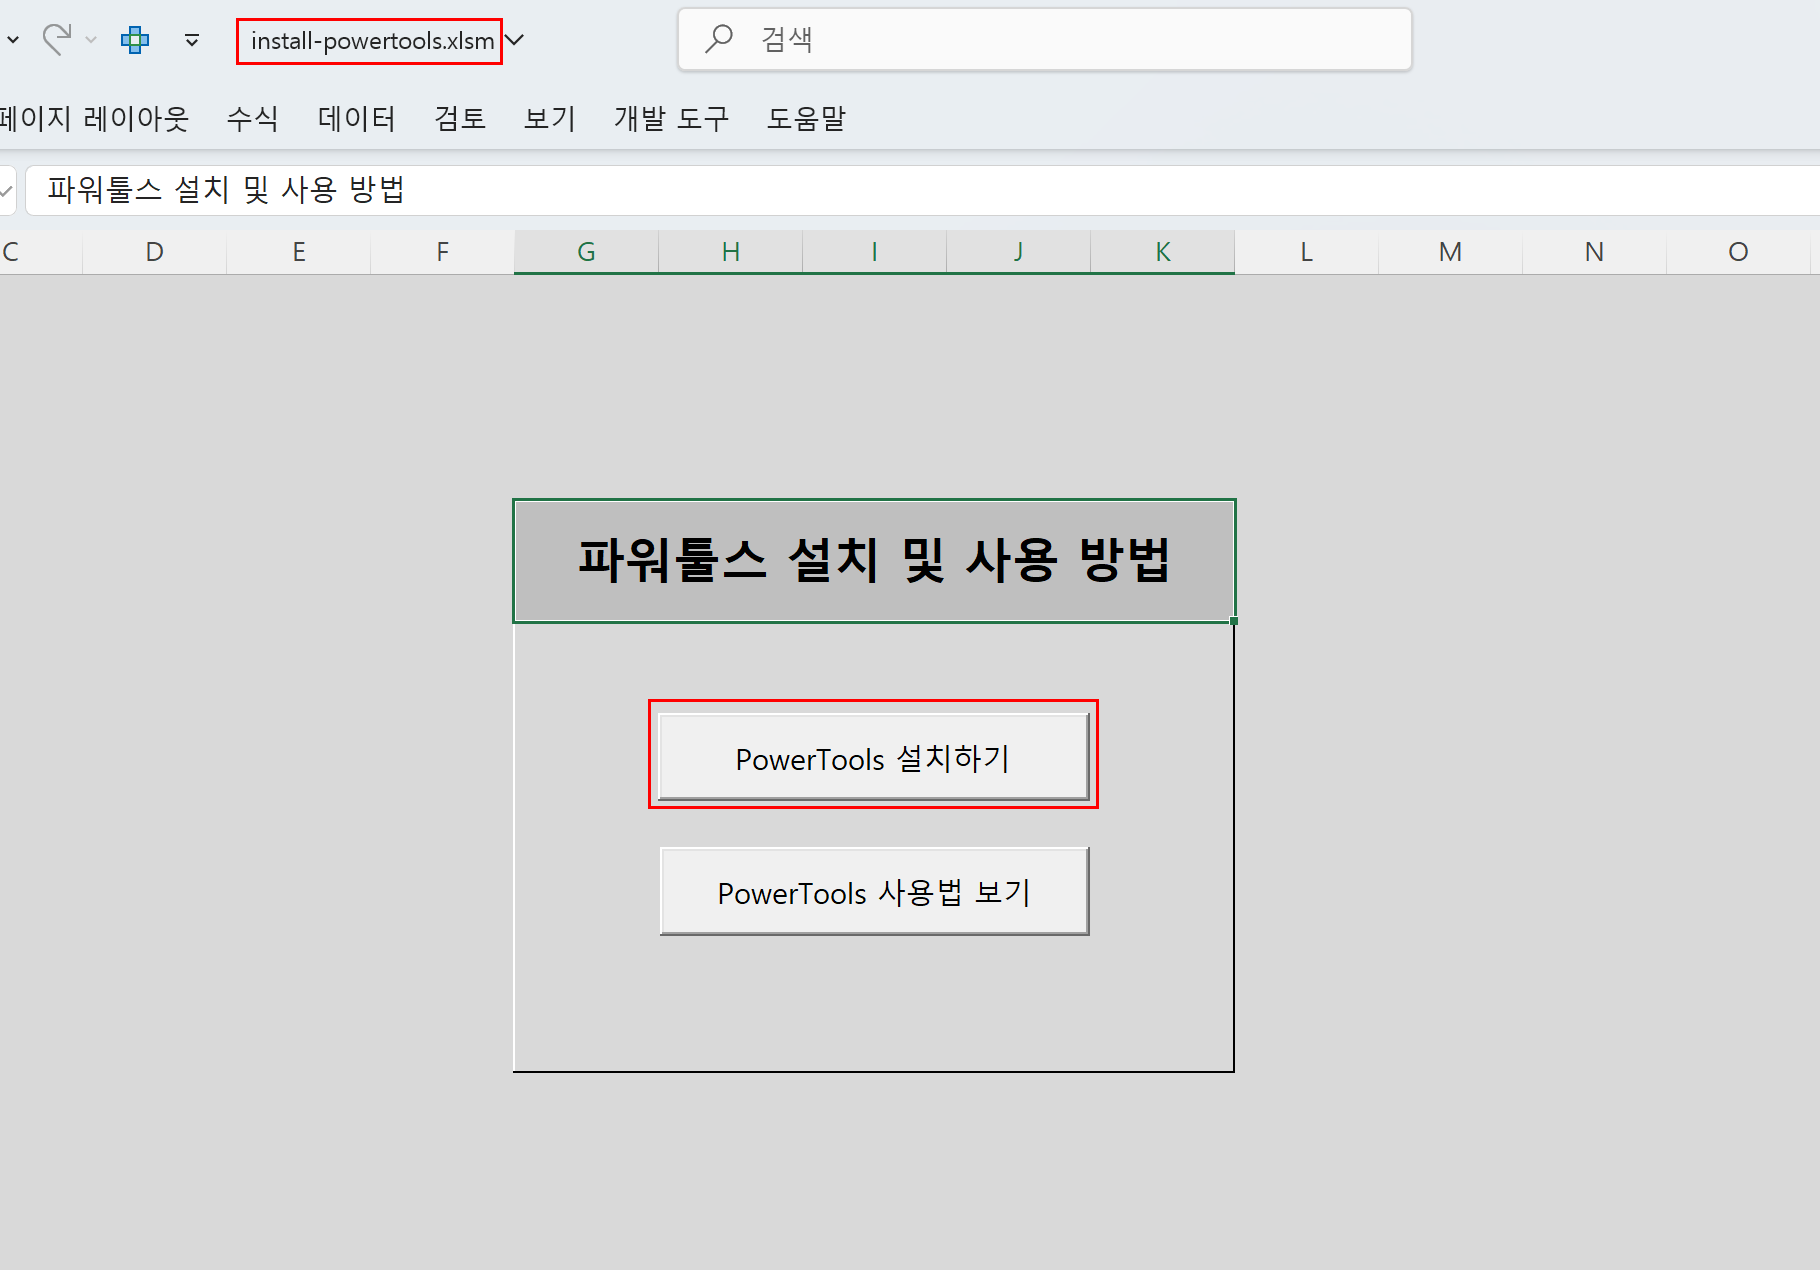Open the Redo history dropdown arrow
Viewport: 1820px width, 1270px height.
[91, 40]
